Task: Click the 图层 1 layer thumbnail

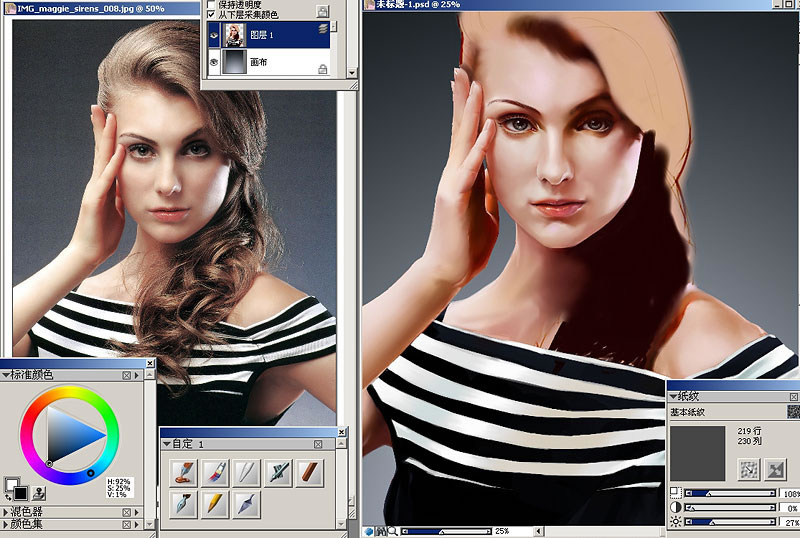Action: click(235, 35)
